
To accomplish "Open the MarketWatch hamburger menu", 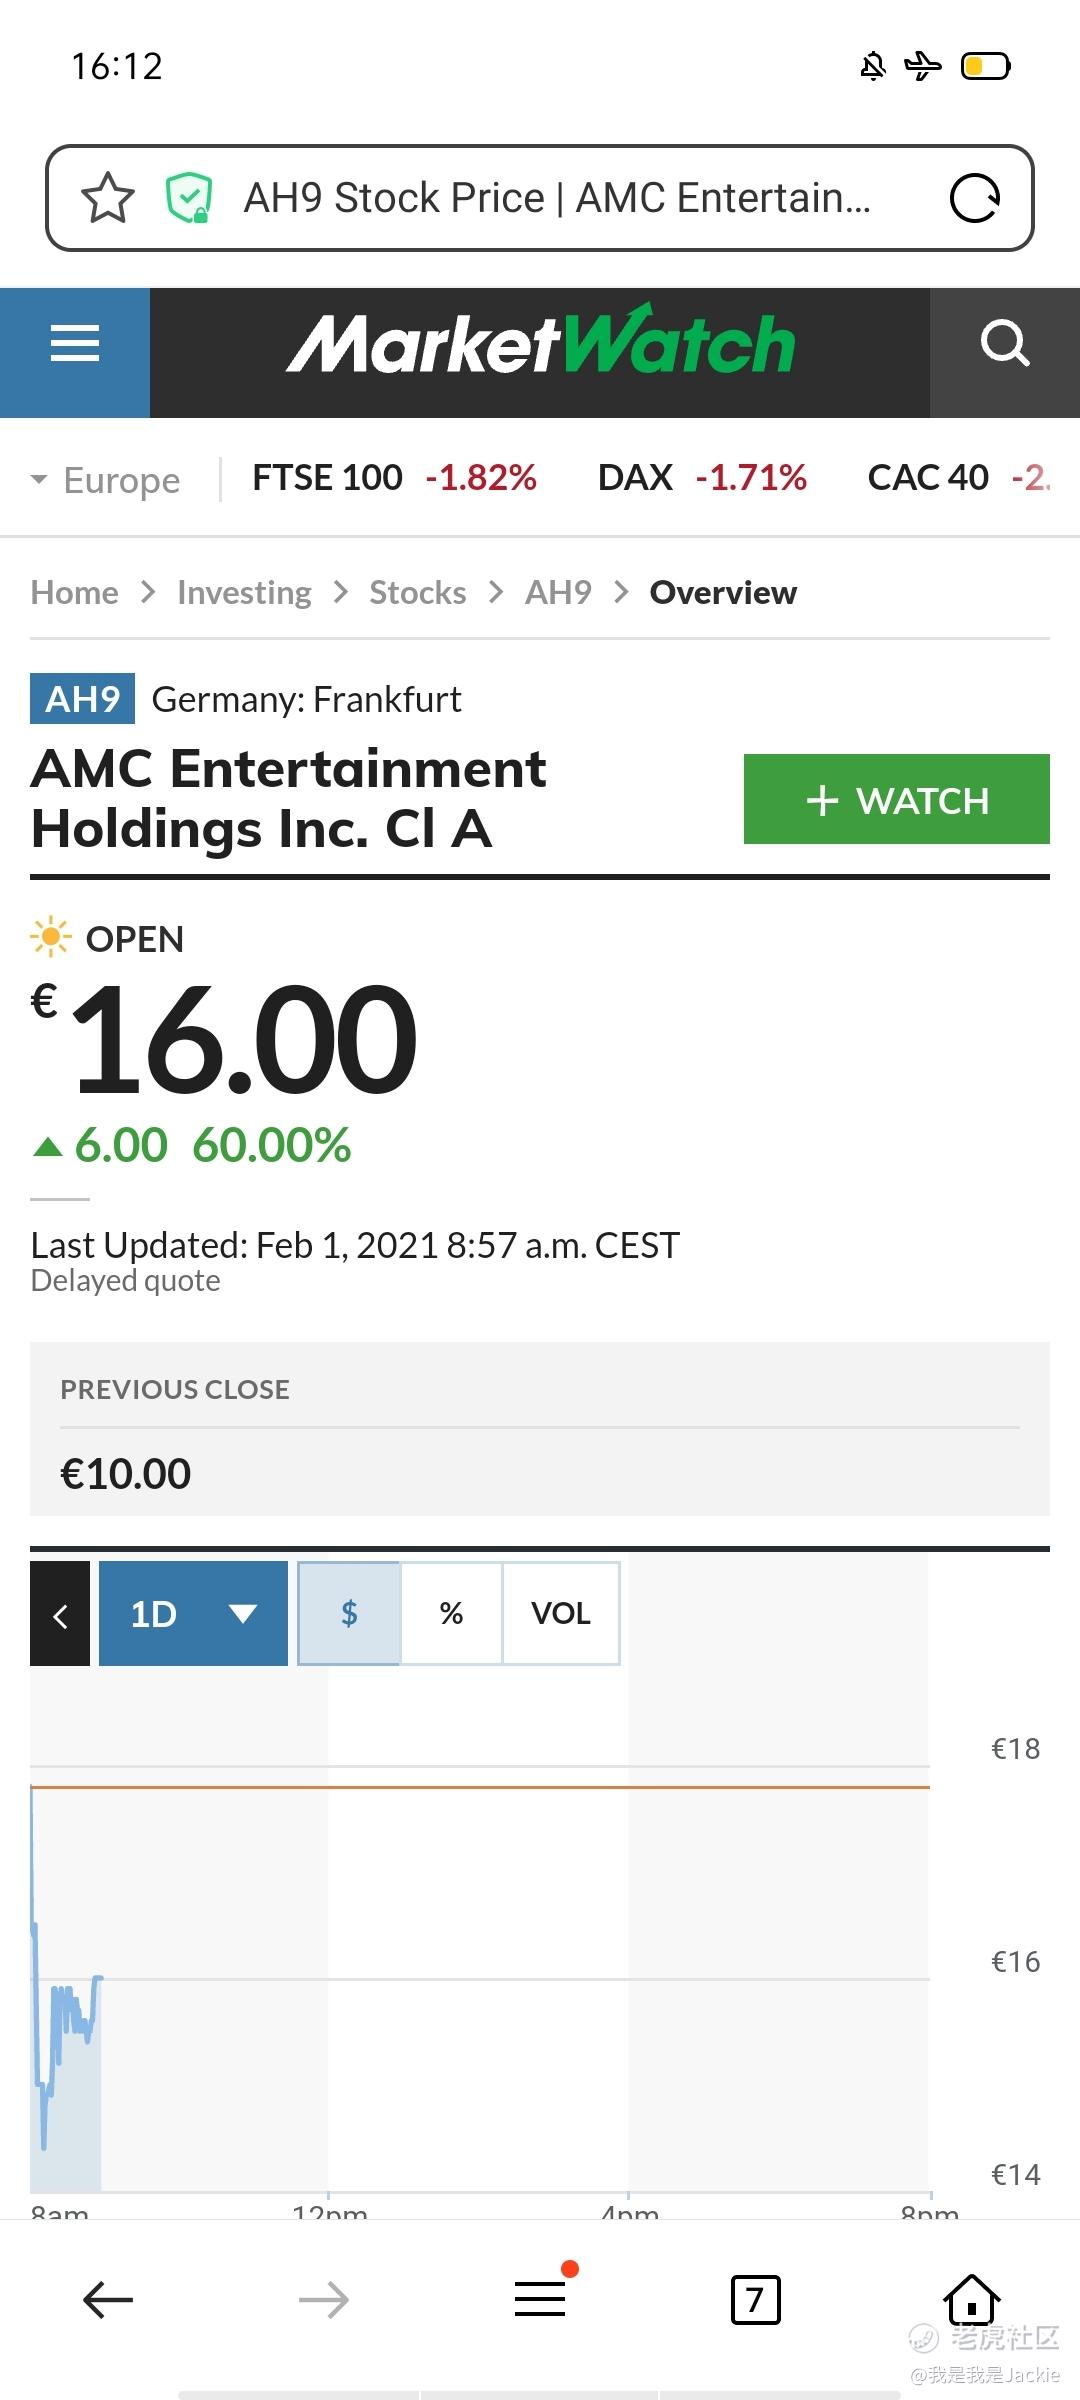I will [x=75, y=344].
